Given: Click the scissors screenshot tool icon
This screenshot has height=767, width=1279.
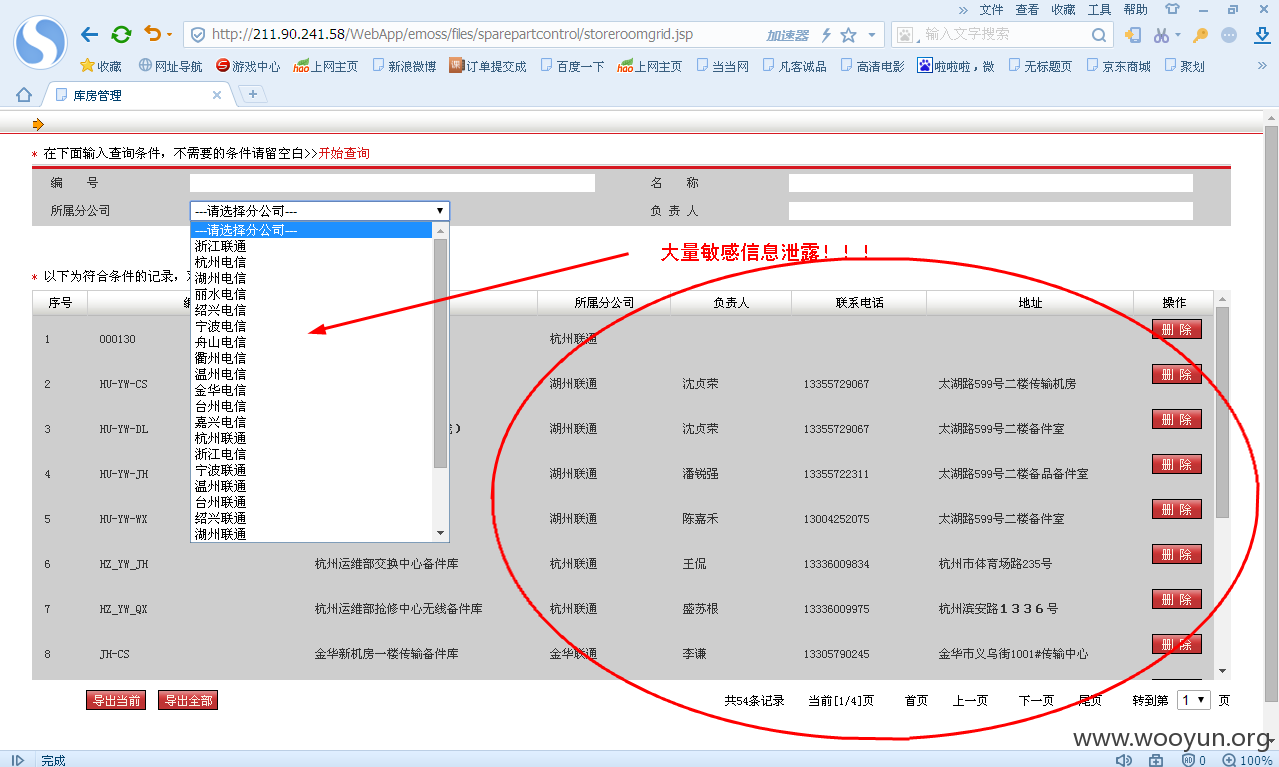Looking at the screenshot, I should (1160, 35).
